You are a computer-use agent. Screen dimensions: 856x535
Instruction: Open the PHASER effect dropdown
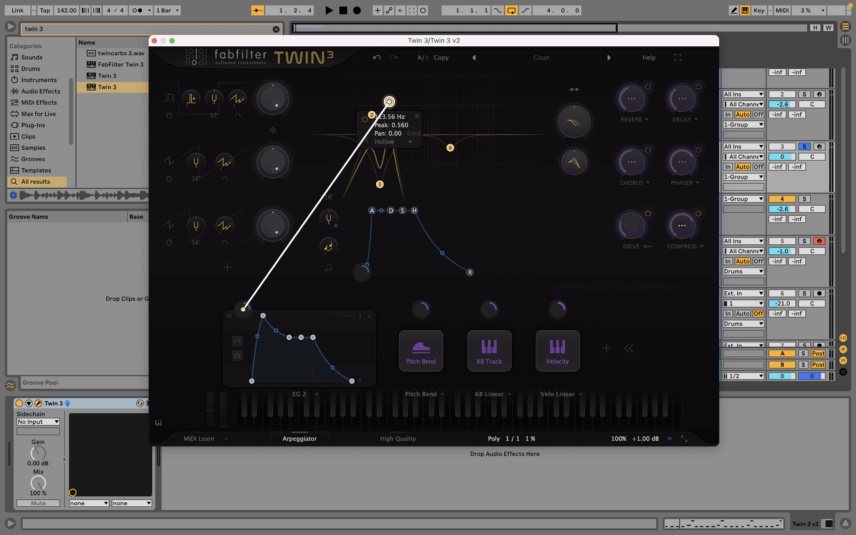click(685, 183)
